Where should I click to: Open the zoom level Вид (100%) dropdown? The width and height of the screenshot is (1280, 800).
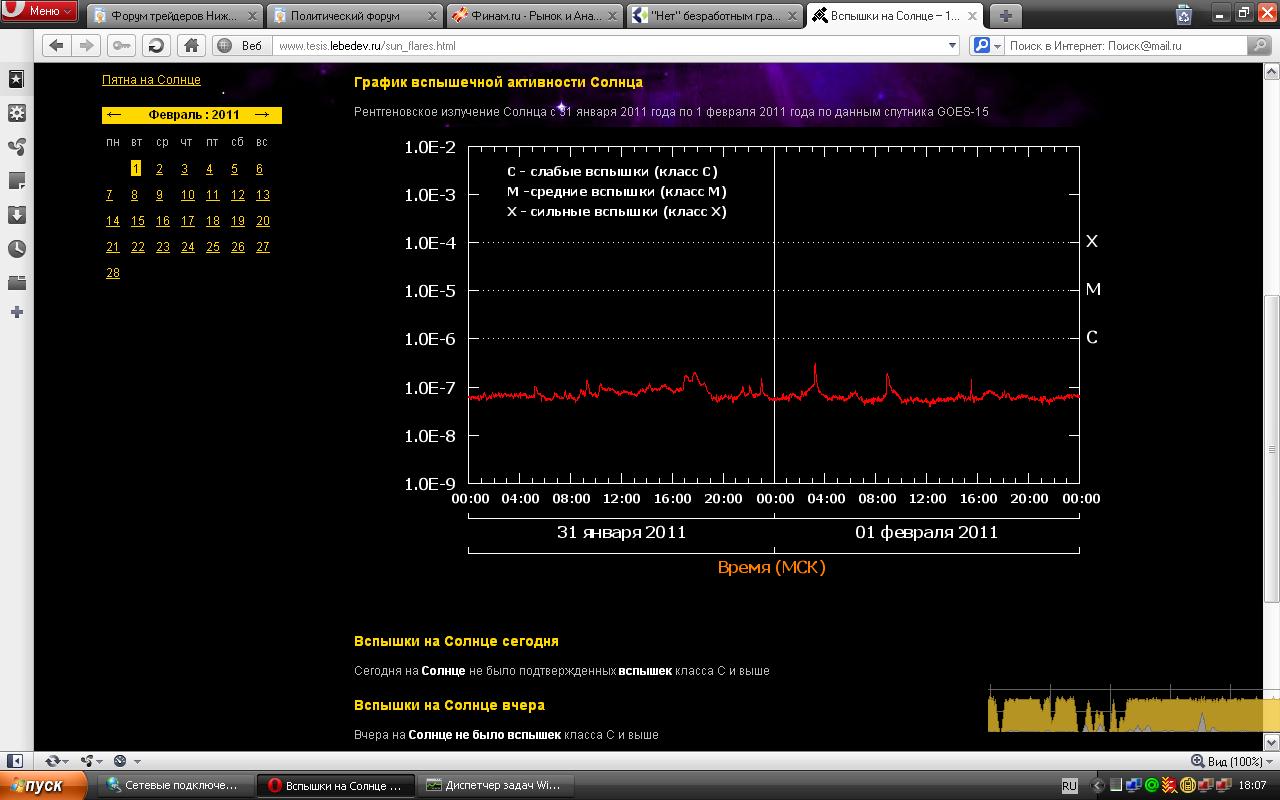point(1233,761)
